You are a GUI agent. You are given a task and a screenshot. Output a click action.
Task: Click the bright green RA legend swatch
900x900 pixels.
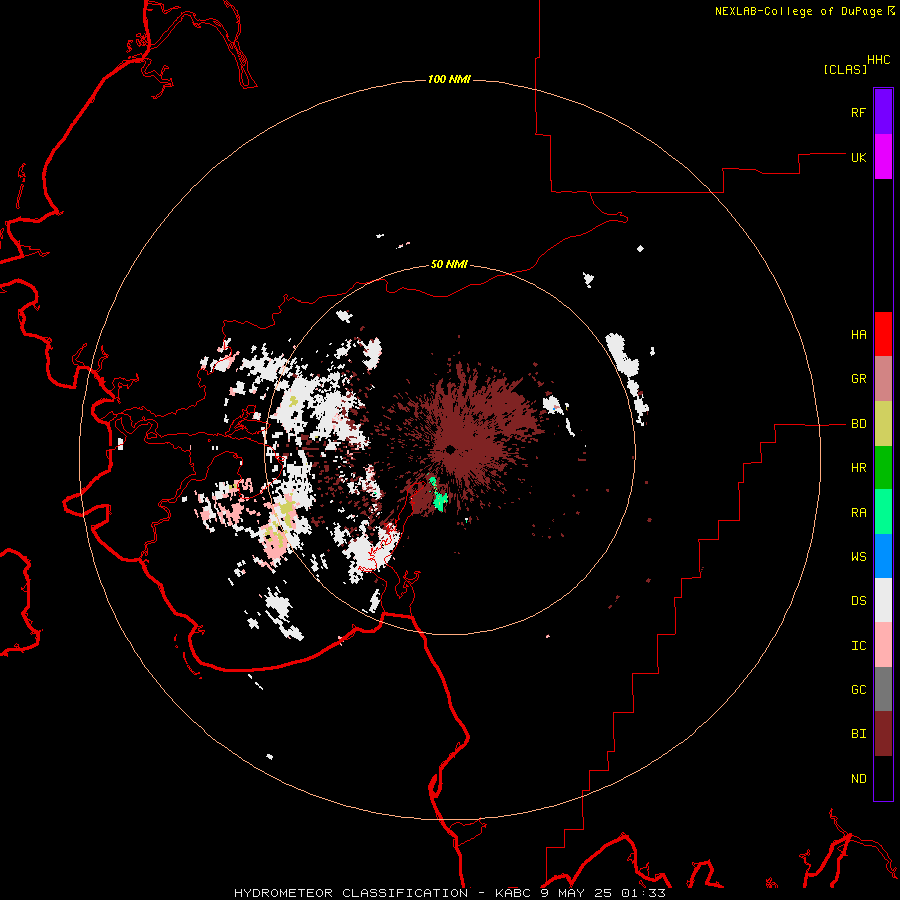(883, 512)
